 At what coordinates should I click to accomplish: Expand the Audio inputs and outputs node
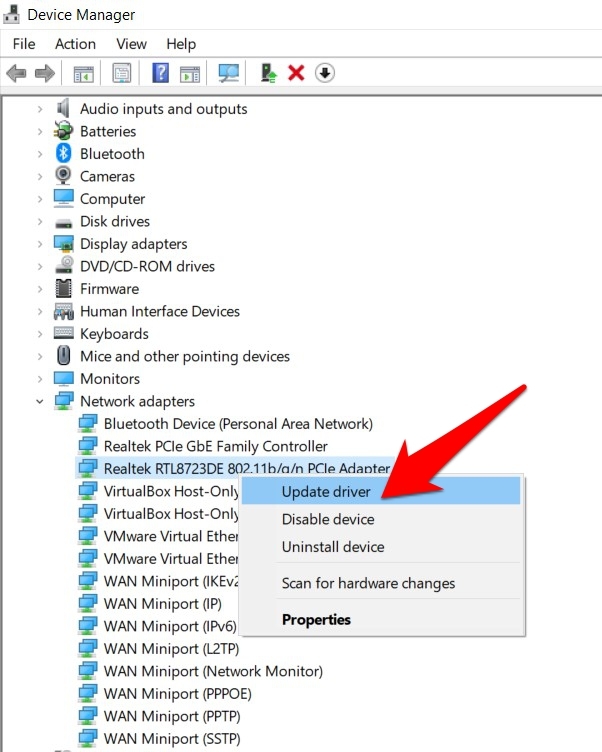tap(40, 109)
